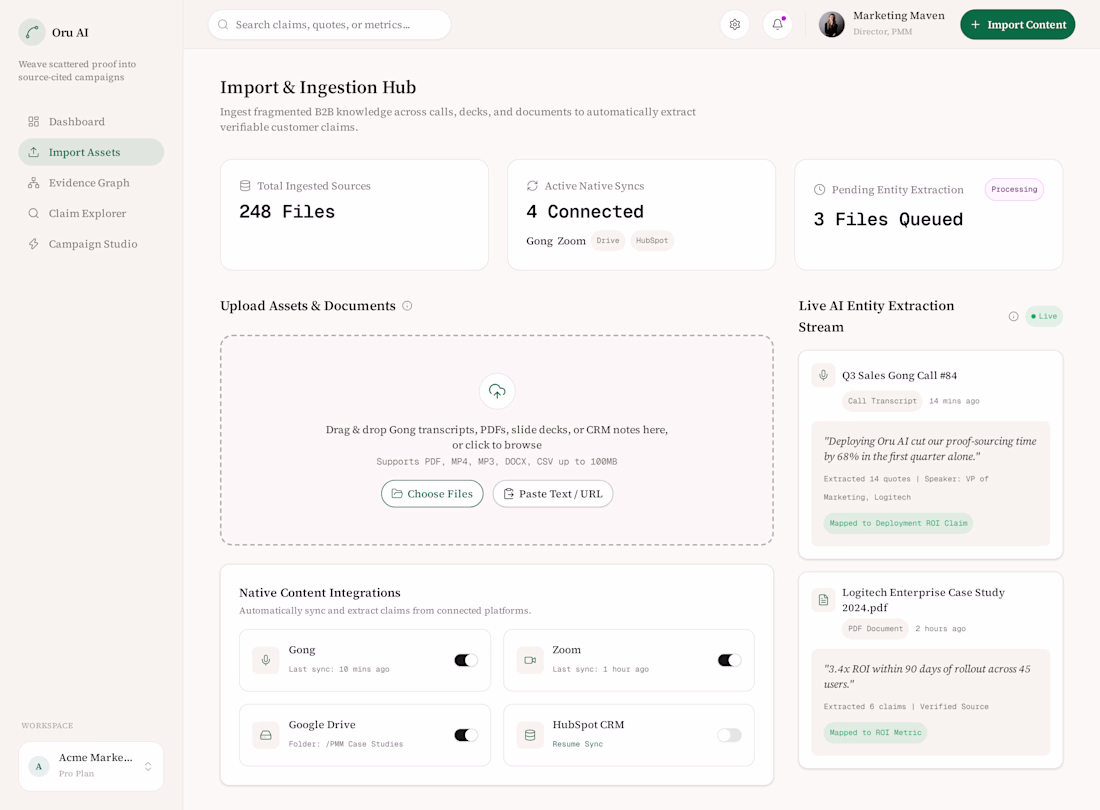Image resolution: width=1100 pixels, height=810 pixels.
Task: Click the info icon beside Live AI Entity Extraction Stream
Action: 1013,316
